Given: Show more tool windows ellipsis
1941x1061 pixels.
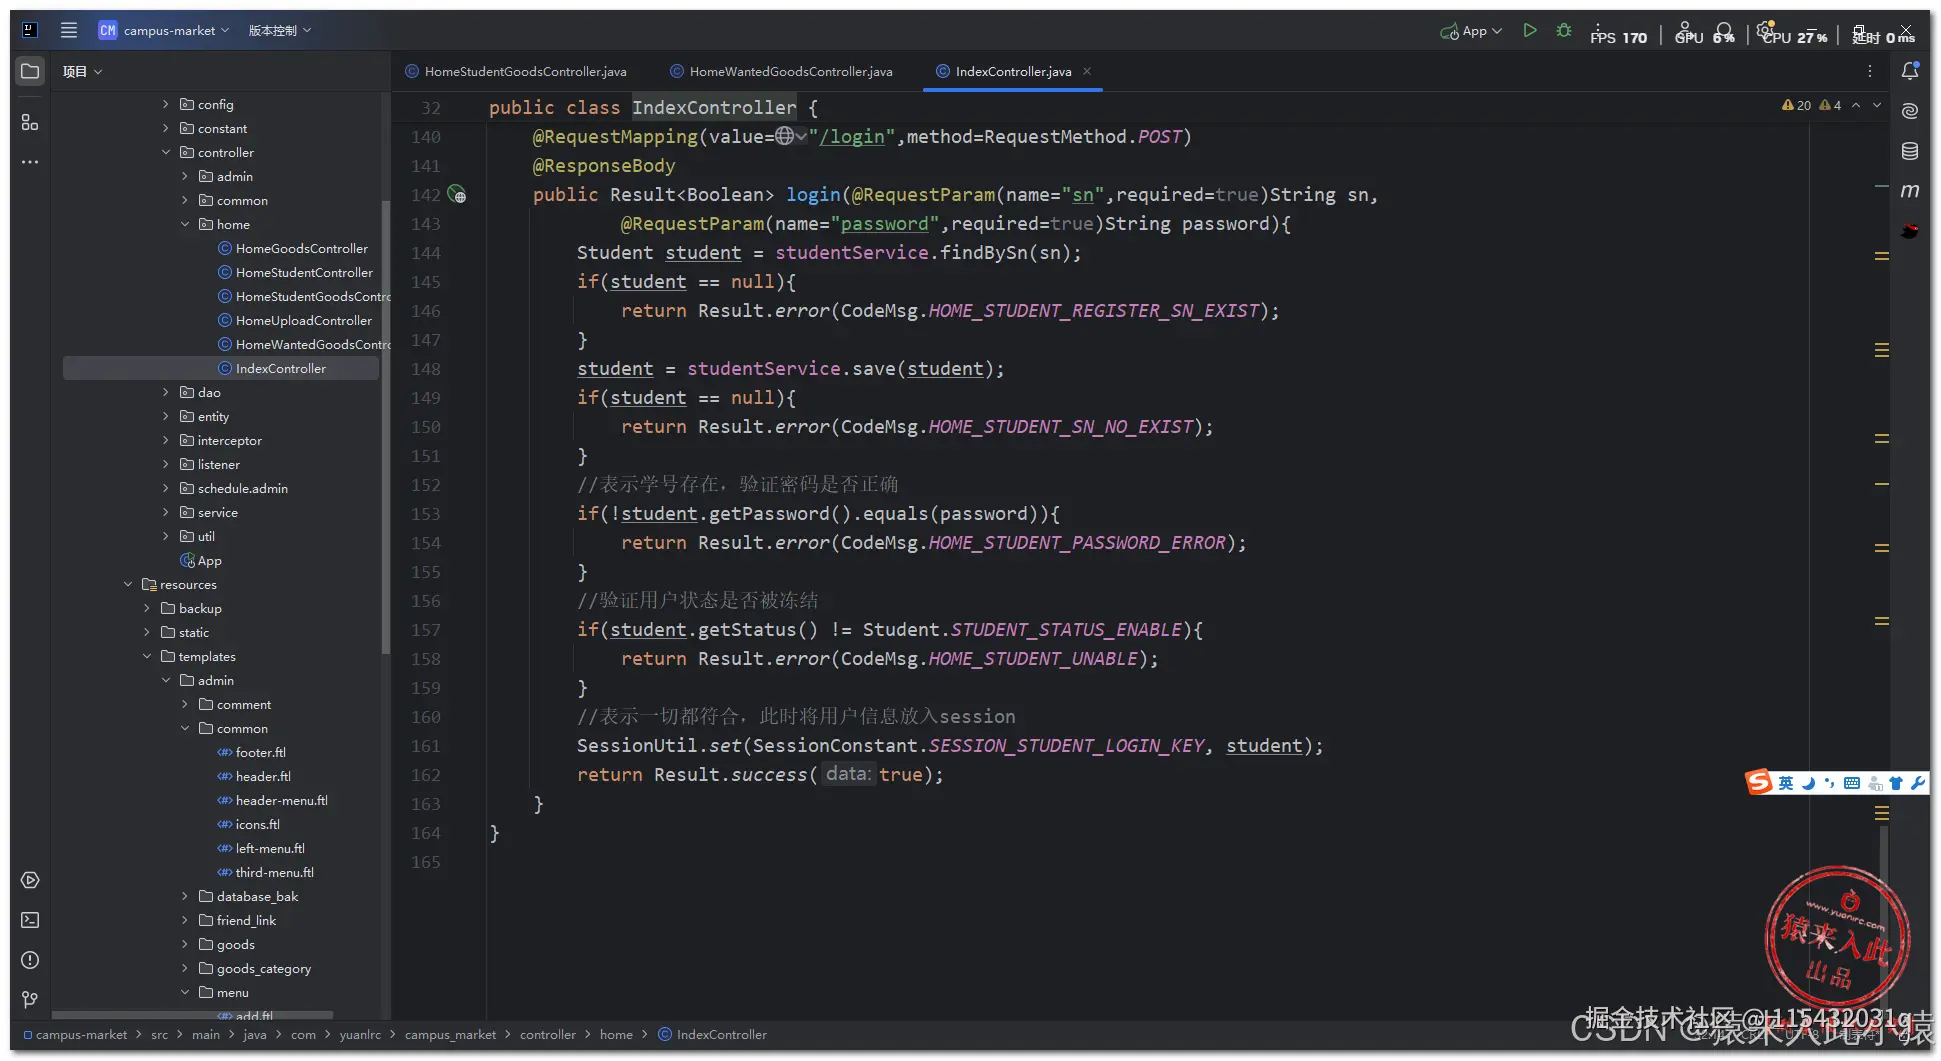Looking at the screenshot, I should click(30, 162).
